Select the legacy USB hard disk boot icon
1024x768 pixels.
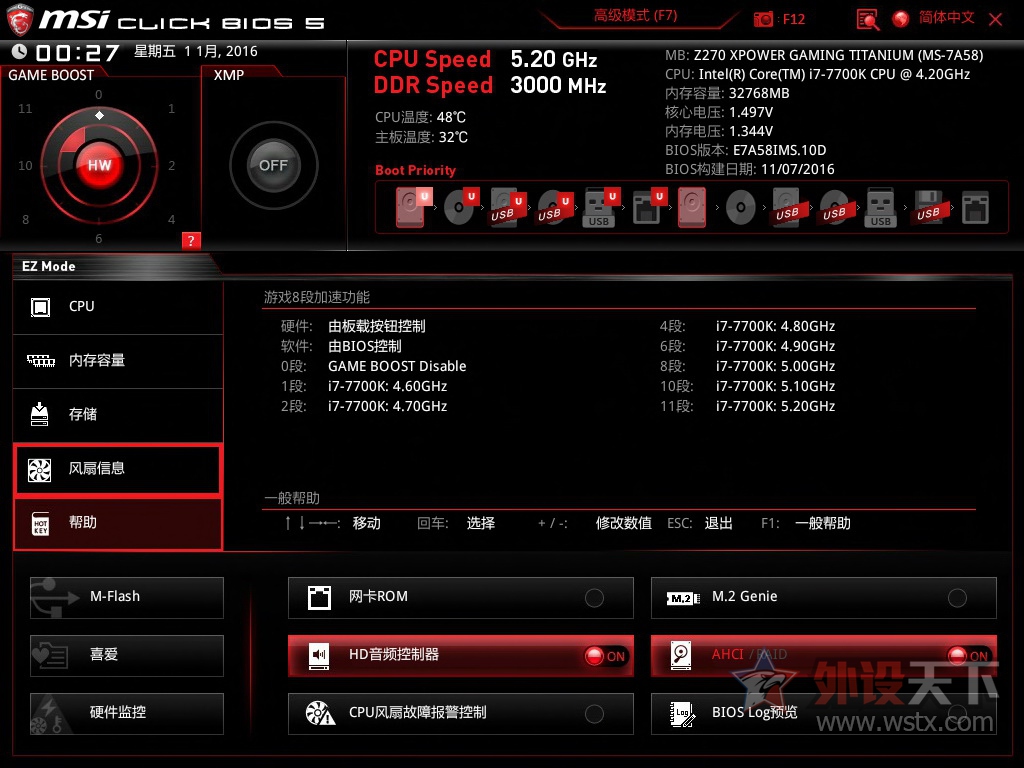click(787, 208)
